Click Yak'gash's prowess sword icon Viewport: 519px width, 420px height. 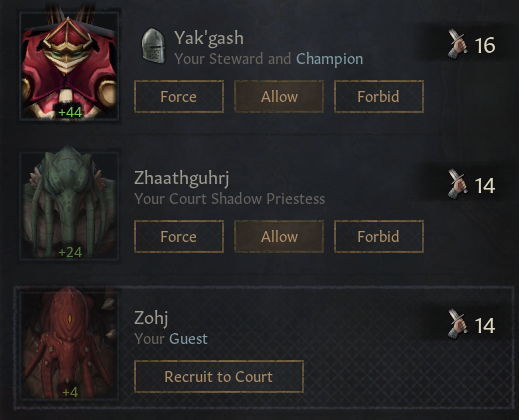[x=457, y=44]
